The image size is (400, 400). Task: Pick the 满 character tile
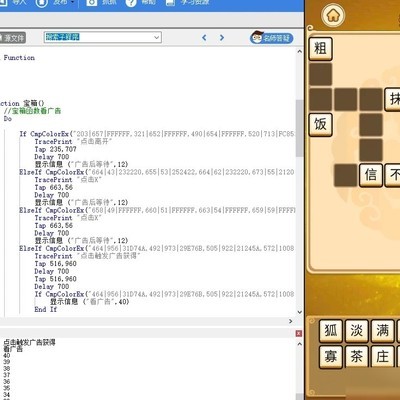[382, 331]
